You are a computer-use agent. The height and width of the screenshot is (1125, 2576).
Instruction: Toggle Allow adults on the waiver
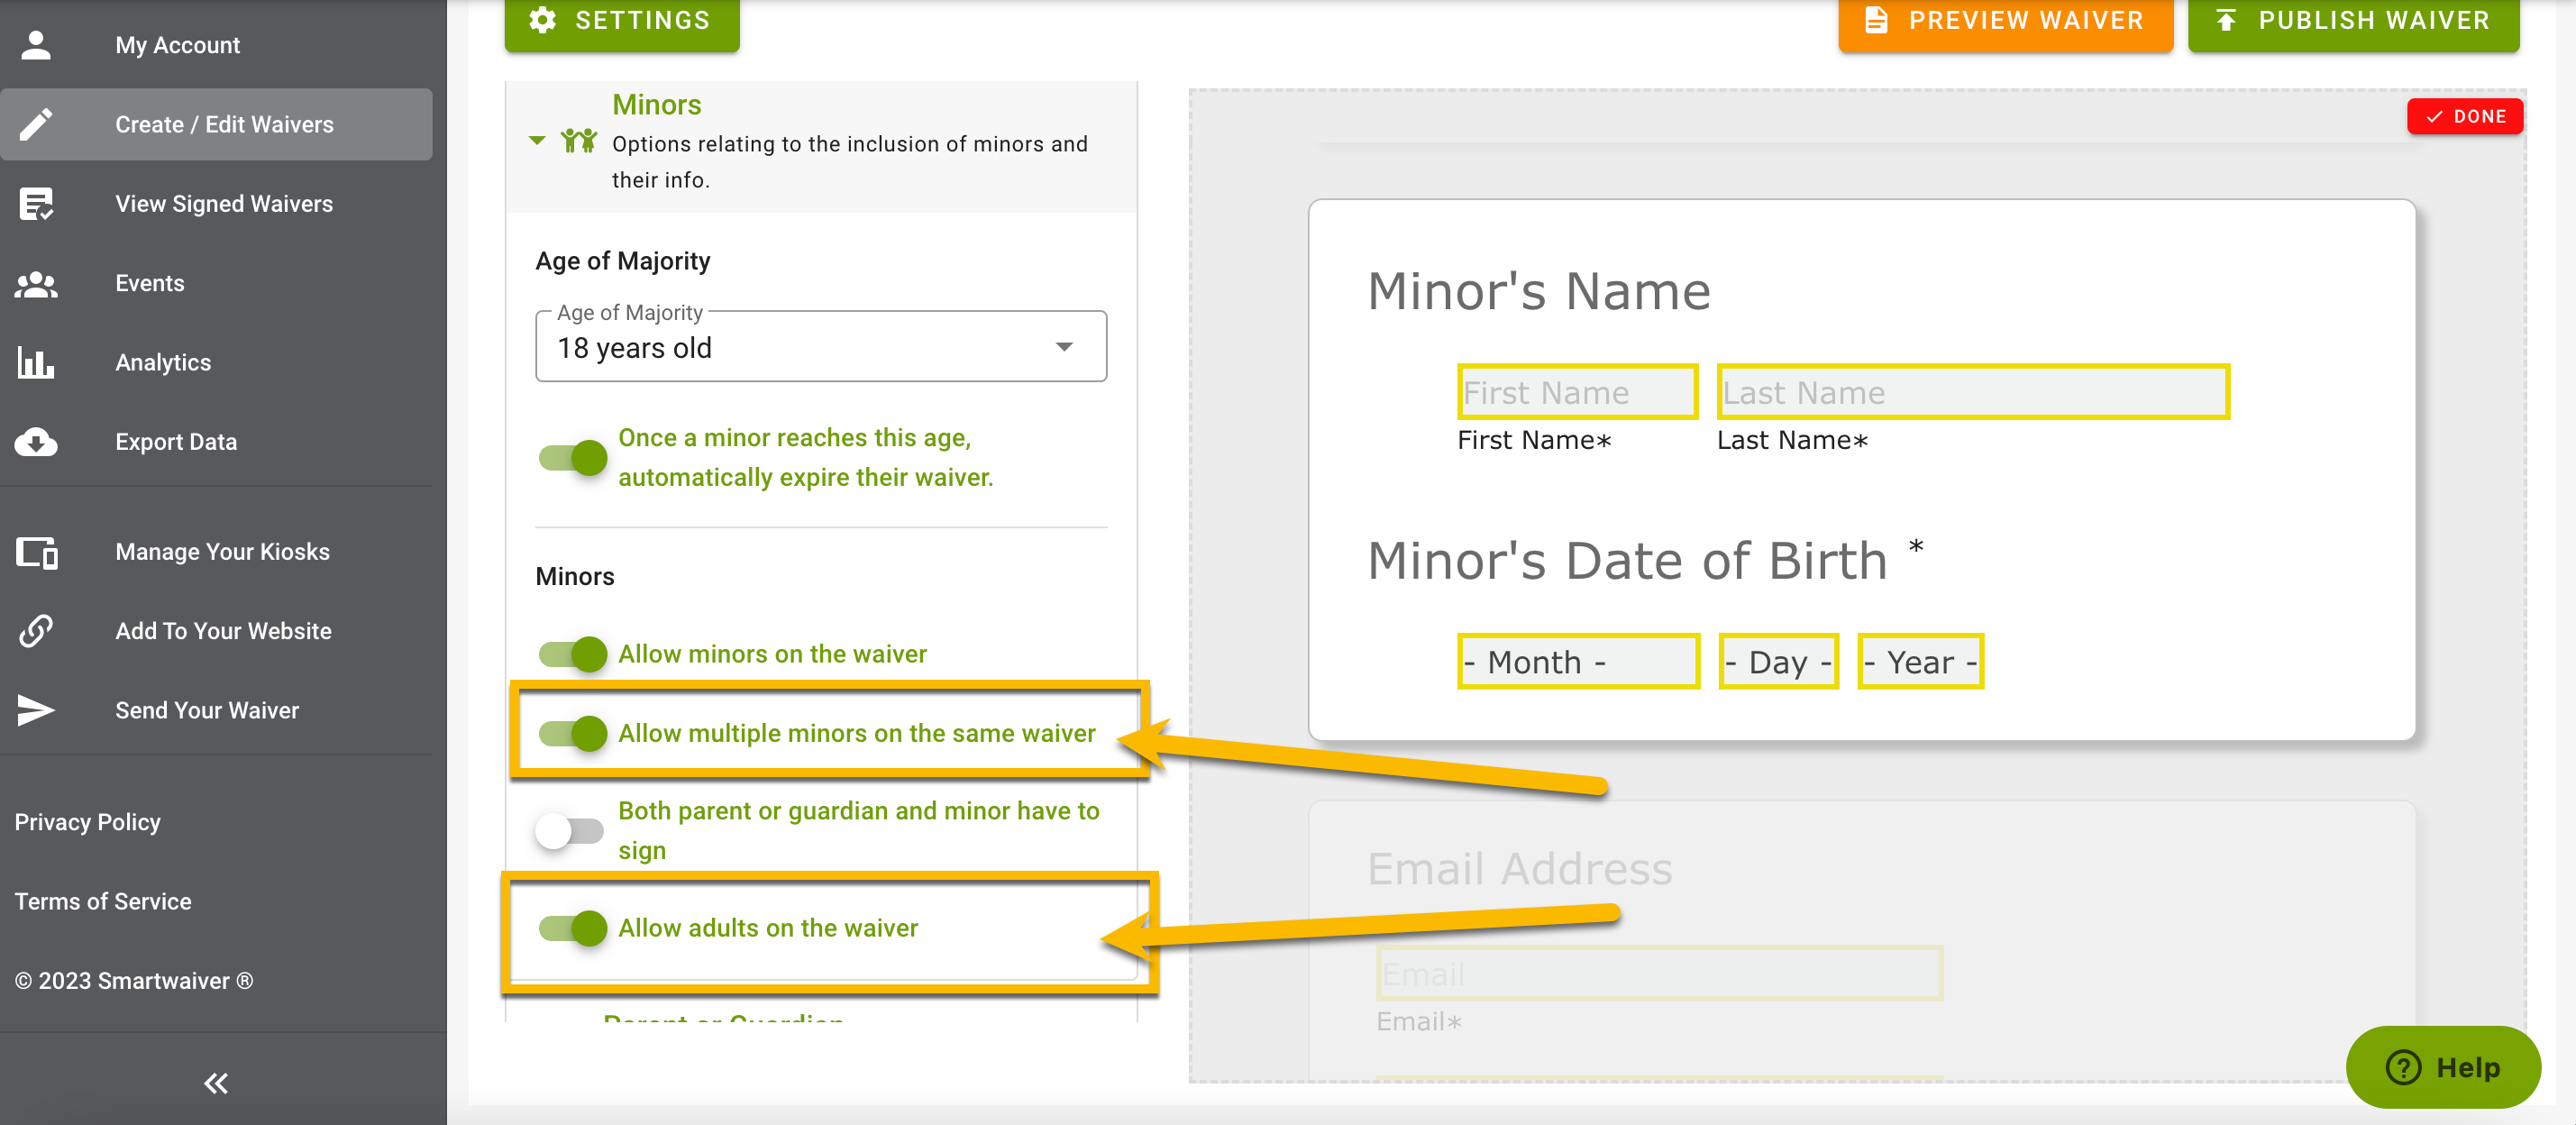pyautogui.click(x=573, y=928)
